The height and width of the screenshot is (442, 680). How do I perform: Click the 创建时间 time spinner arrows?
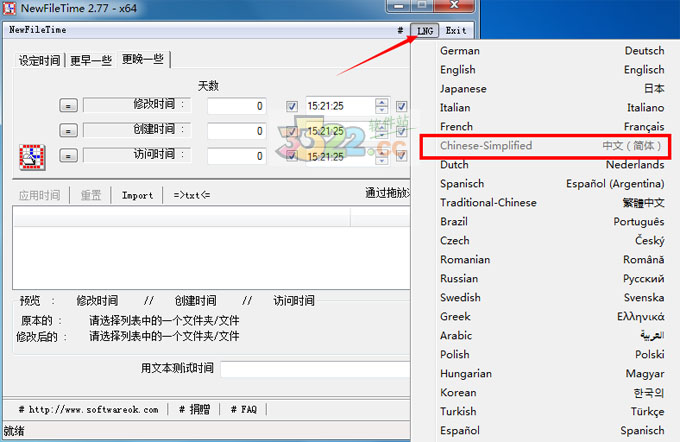(382, 131)
